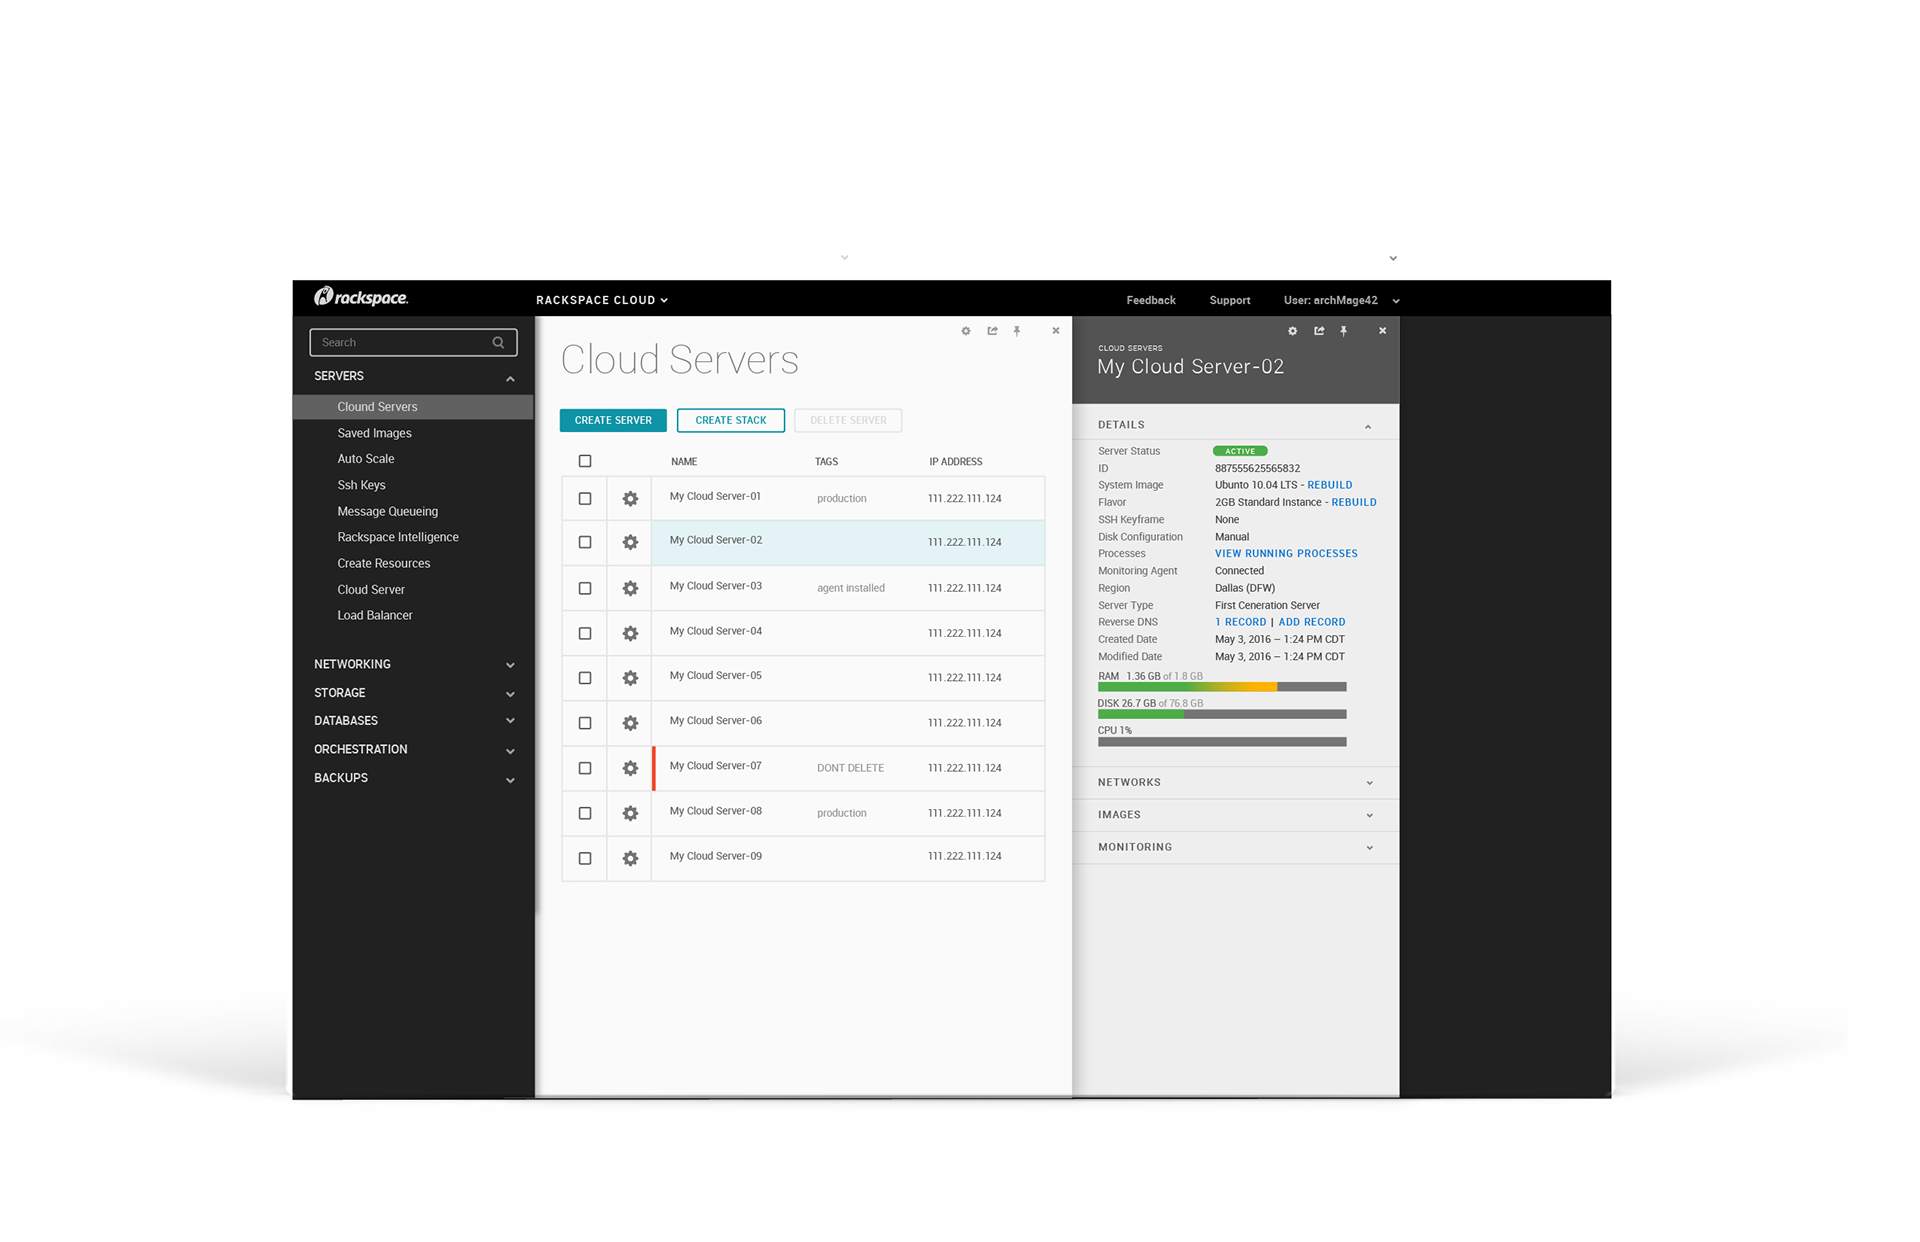Open gear menu for My Cloud Server-06
Viewport: 1920px width, 1242px height.
pos(630,723)
